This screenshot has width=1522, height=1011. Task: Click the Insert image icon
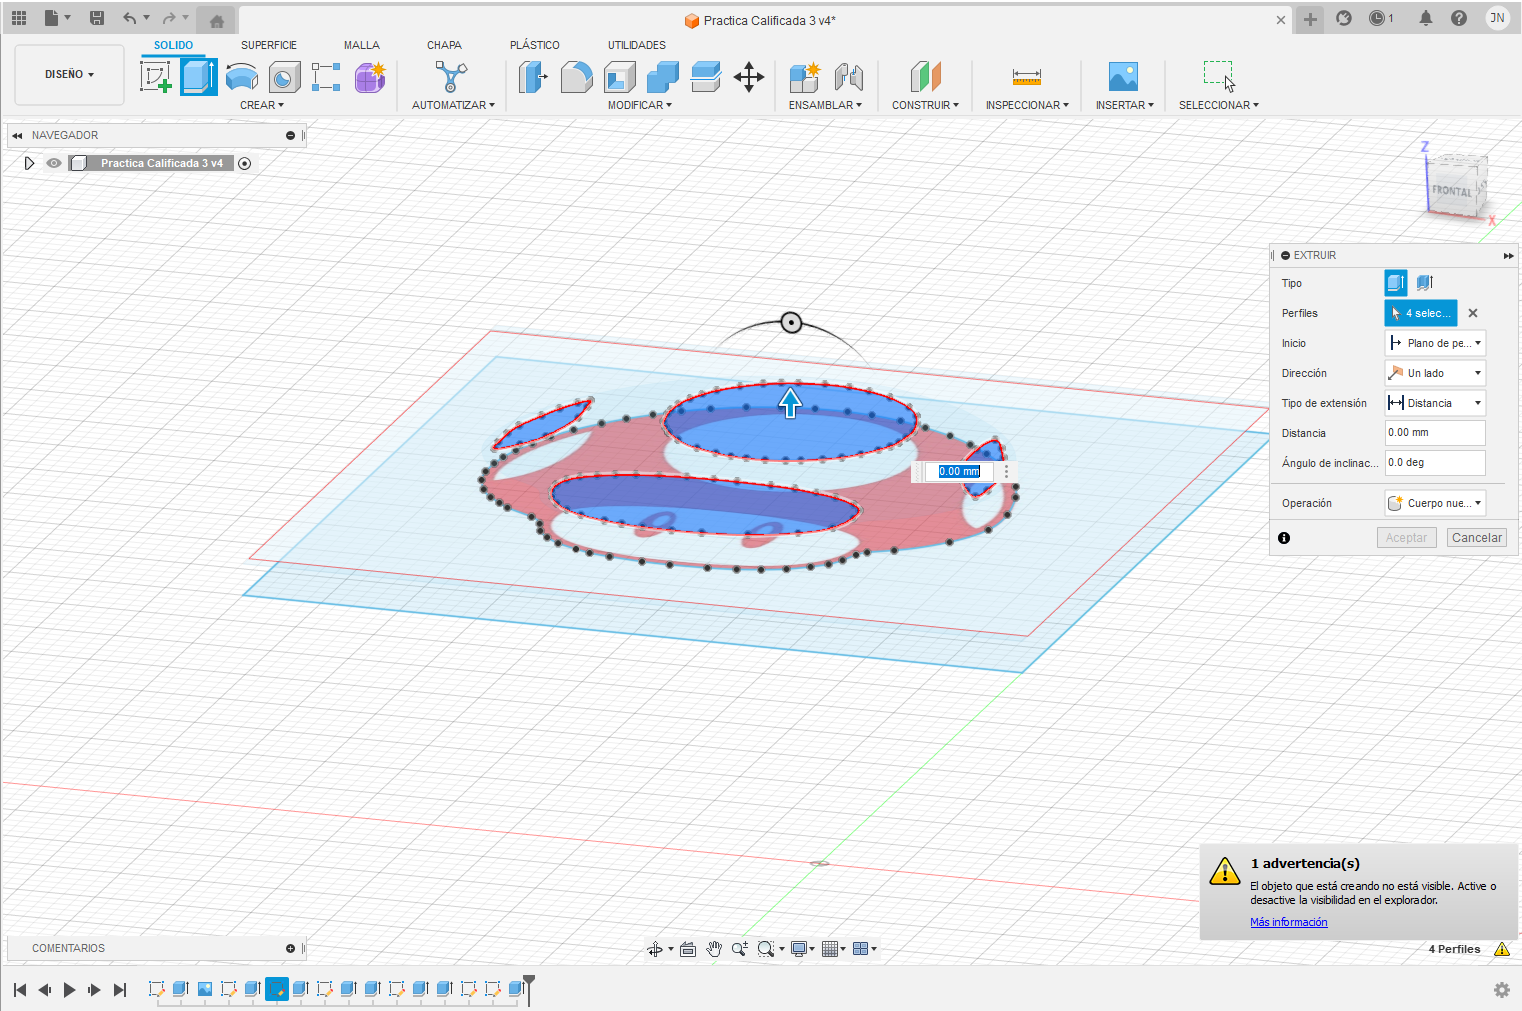(x=1123, y=77)
